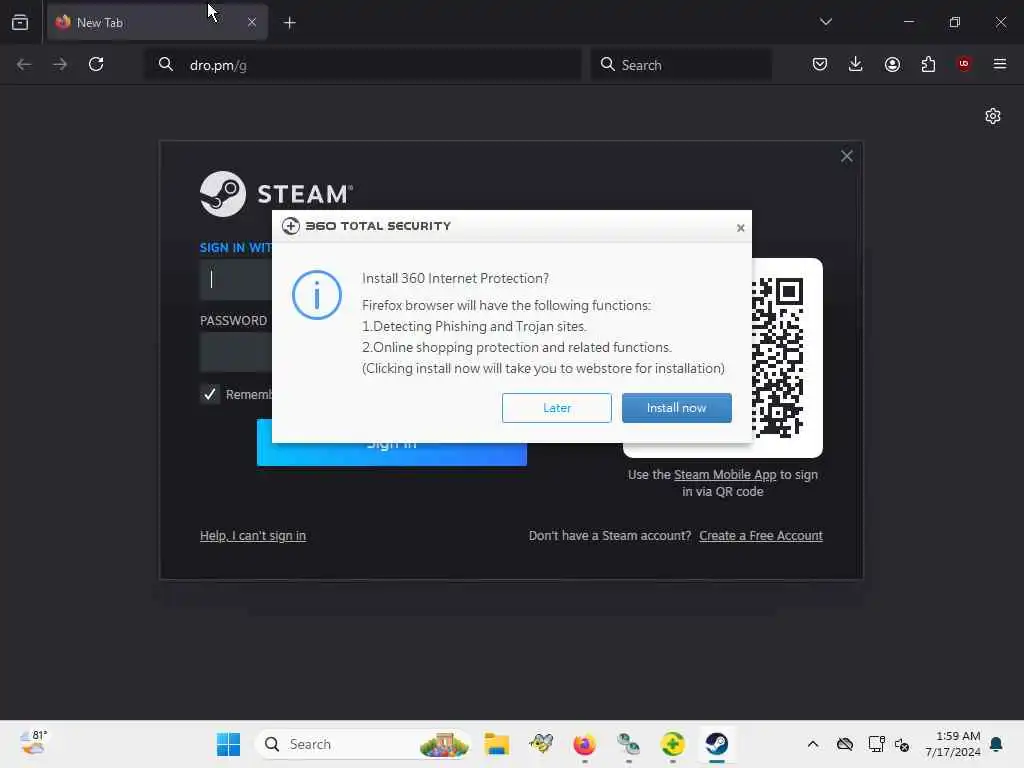Open the notifications bell icon
Viewport: 1024px width, 768px height.
click(997, 744)
